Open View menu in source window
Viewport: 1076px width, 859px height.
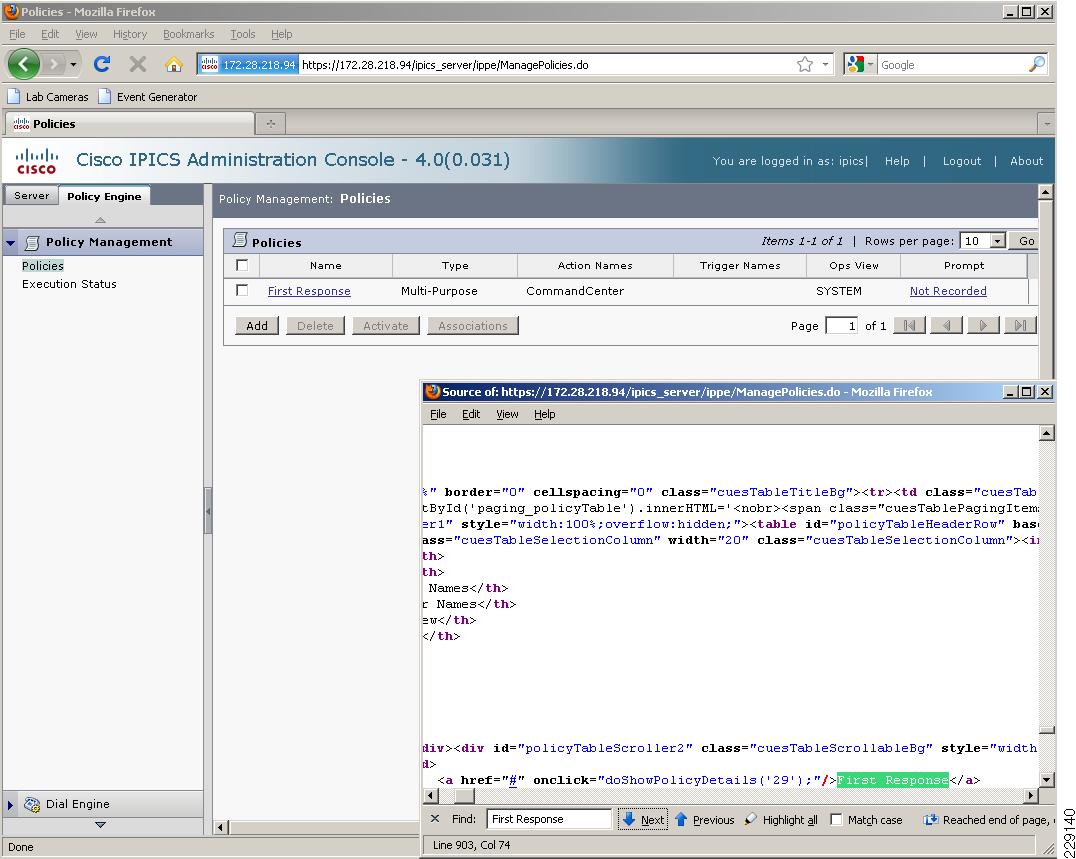pos(507,414)
